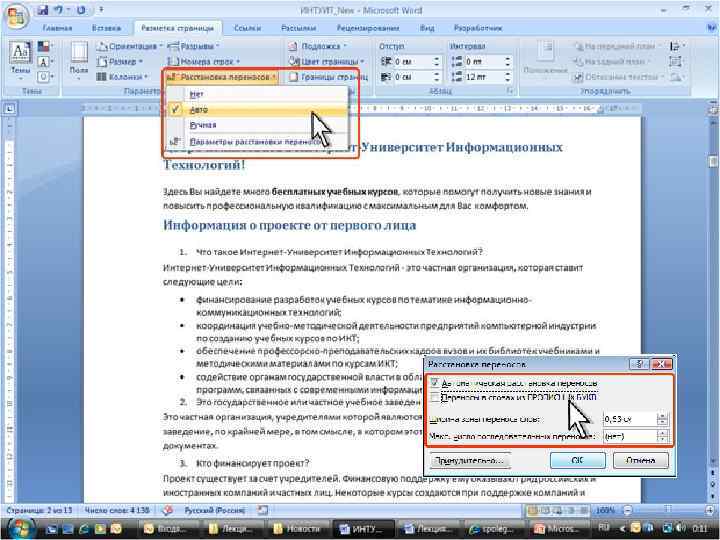The image size is (720, 540).
Task: Switch to Вставка ribbon tab
Action: [106, 28]
